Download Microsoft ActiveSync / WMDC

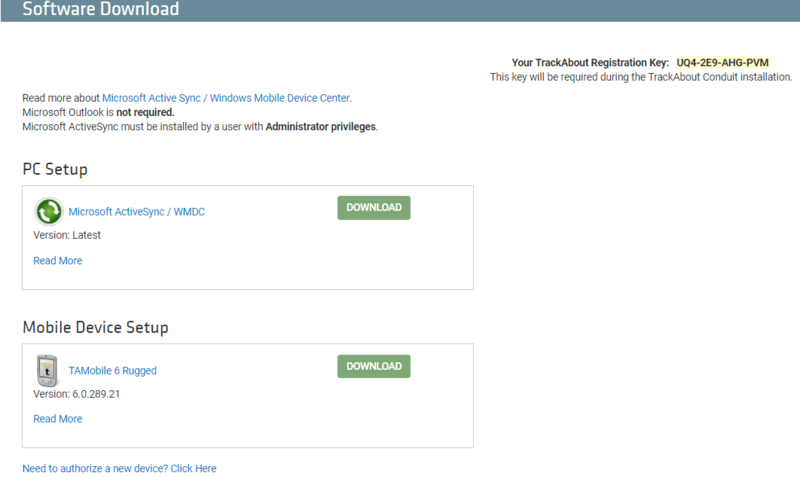point(373,208)
